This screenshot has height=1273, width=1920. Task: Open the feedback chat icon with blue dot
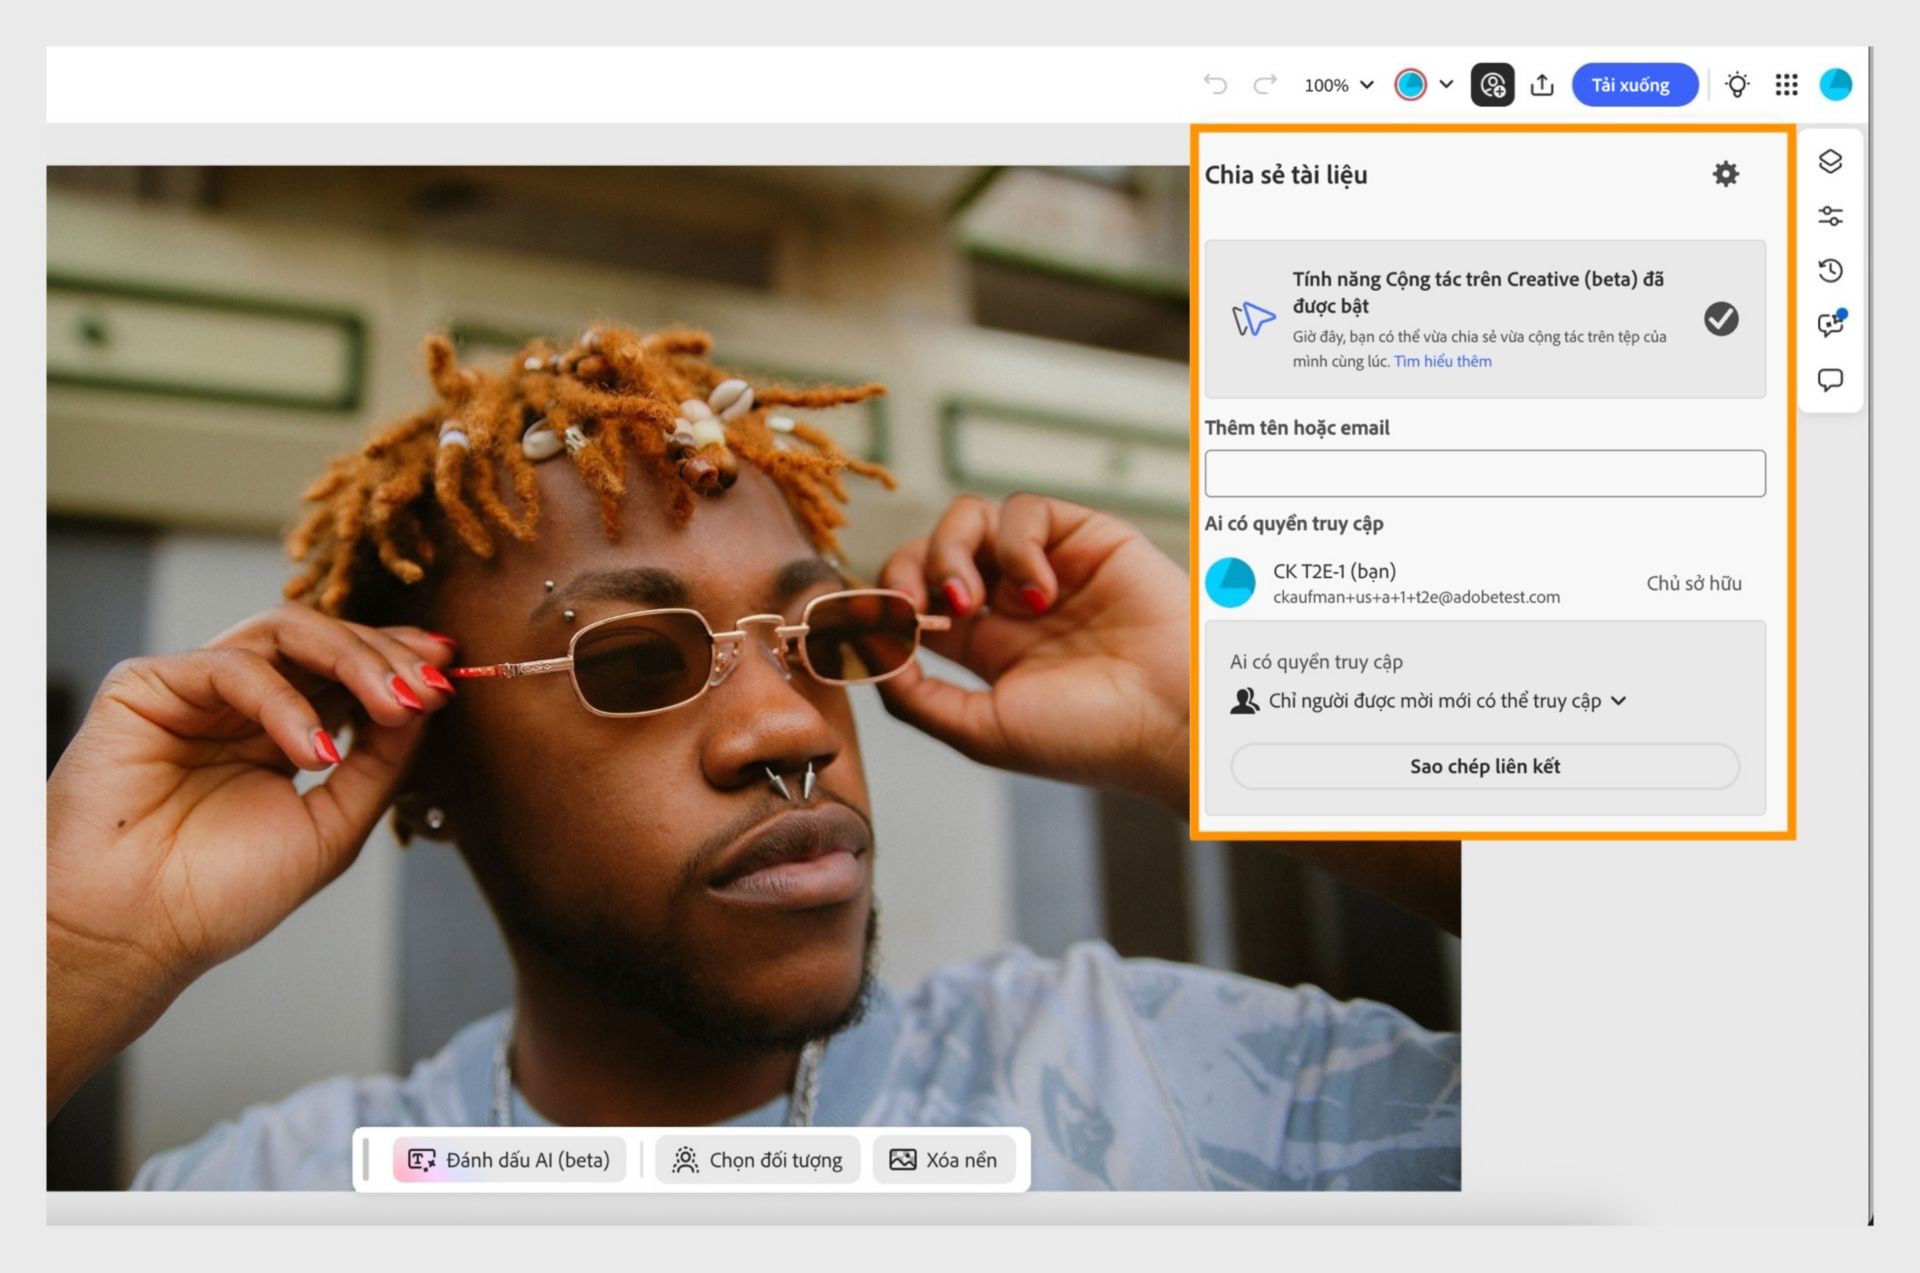pos(1830,324)
